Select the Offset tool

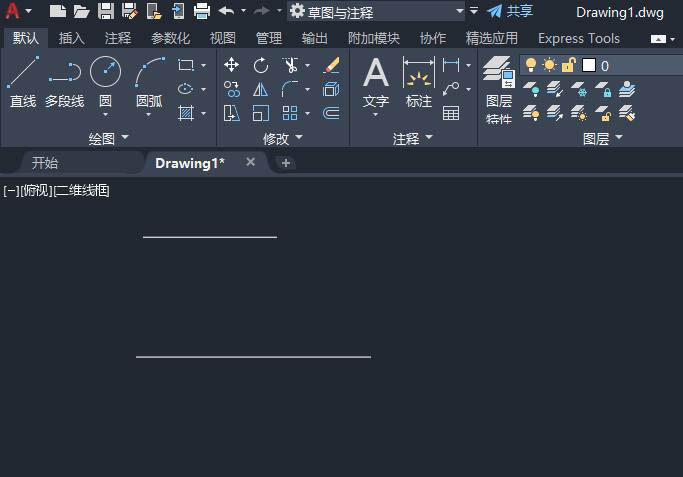point(331,113)
